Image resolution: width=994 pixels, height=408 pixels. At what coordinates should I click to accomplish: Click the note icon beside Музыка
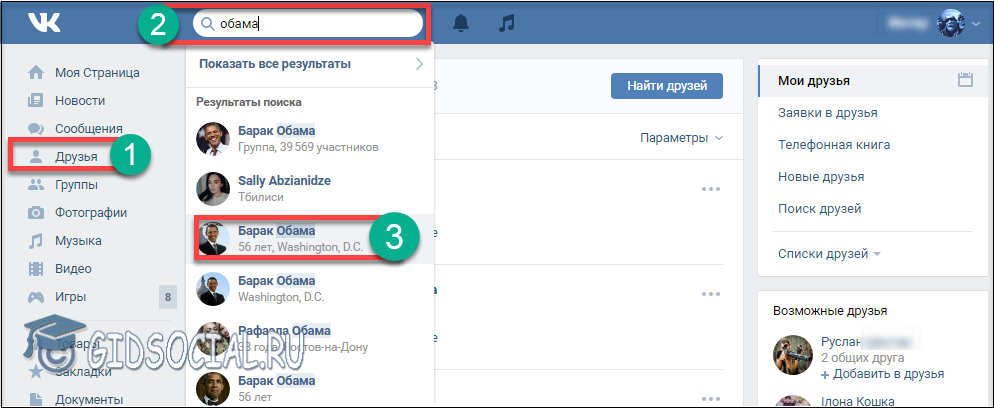coord(36,241)
